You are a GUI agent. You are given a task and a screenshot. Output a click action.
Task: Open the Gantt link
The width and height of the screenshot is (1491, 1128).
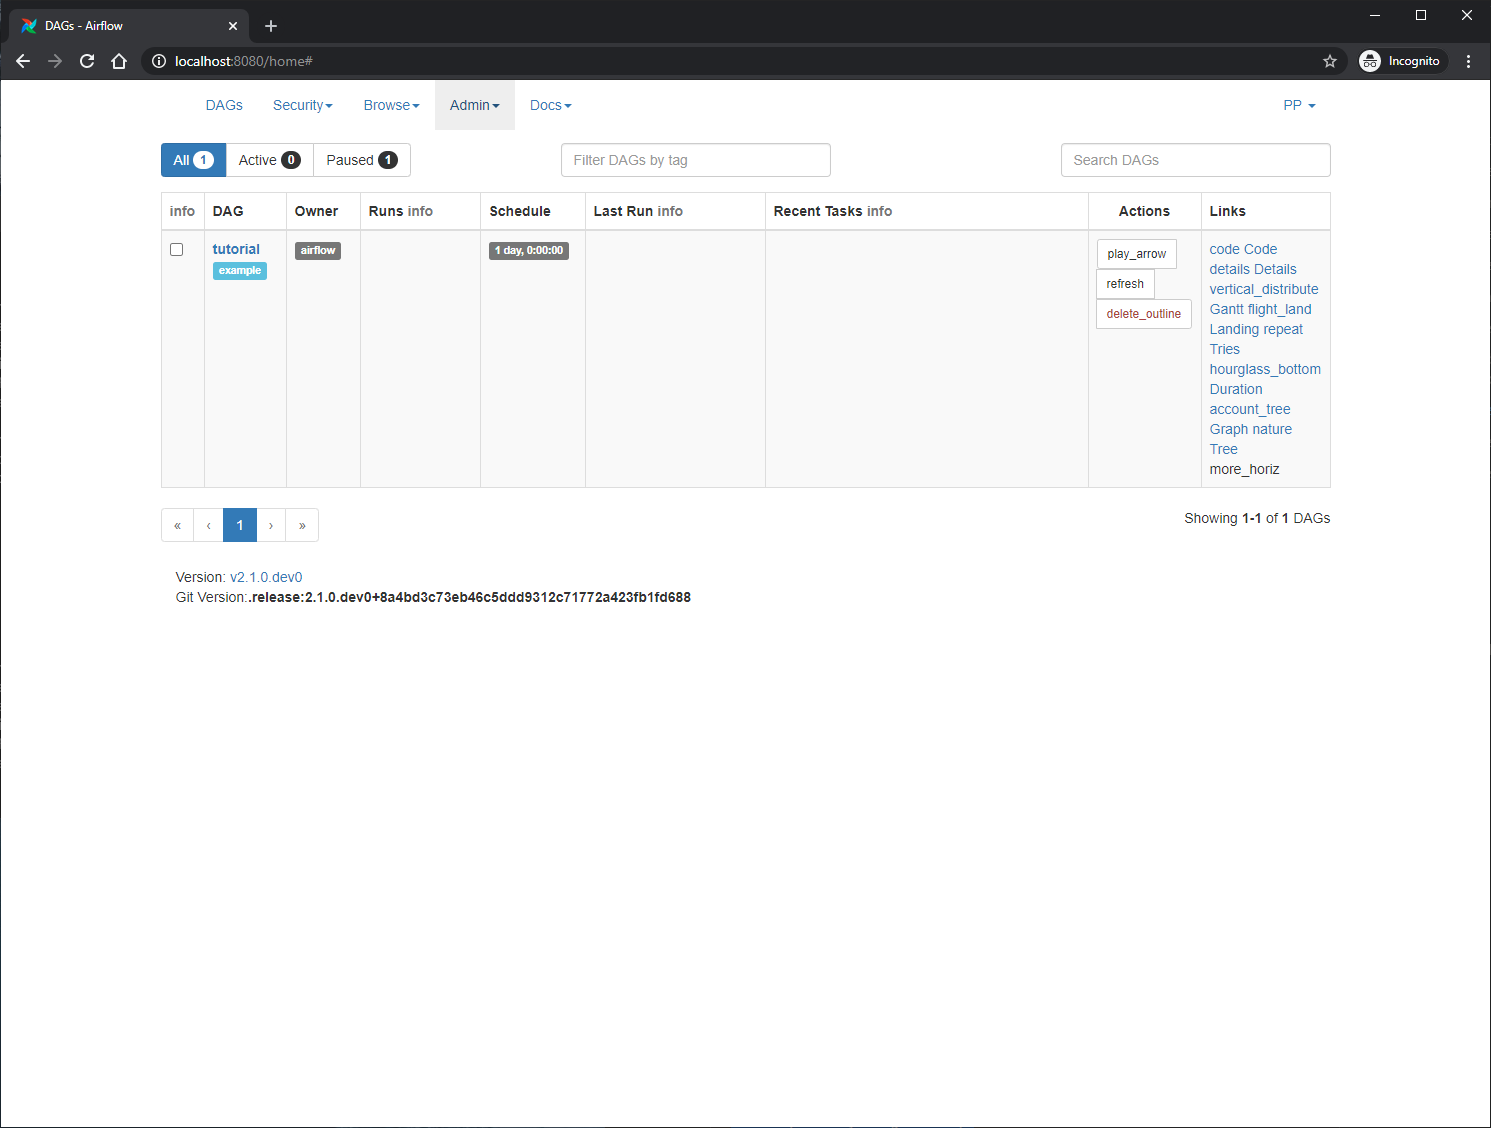(x=1227, y=309)
